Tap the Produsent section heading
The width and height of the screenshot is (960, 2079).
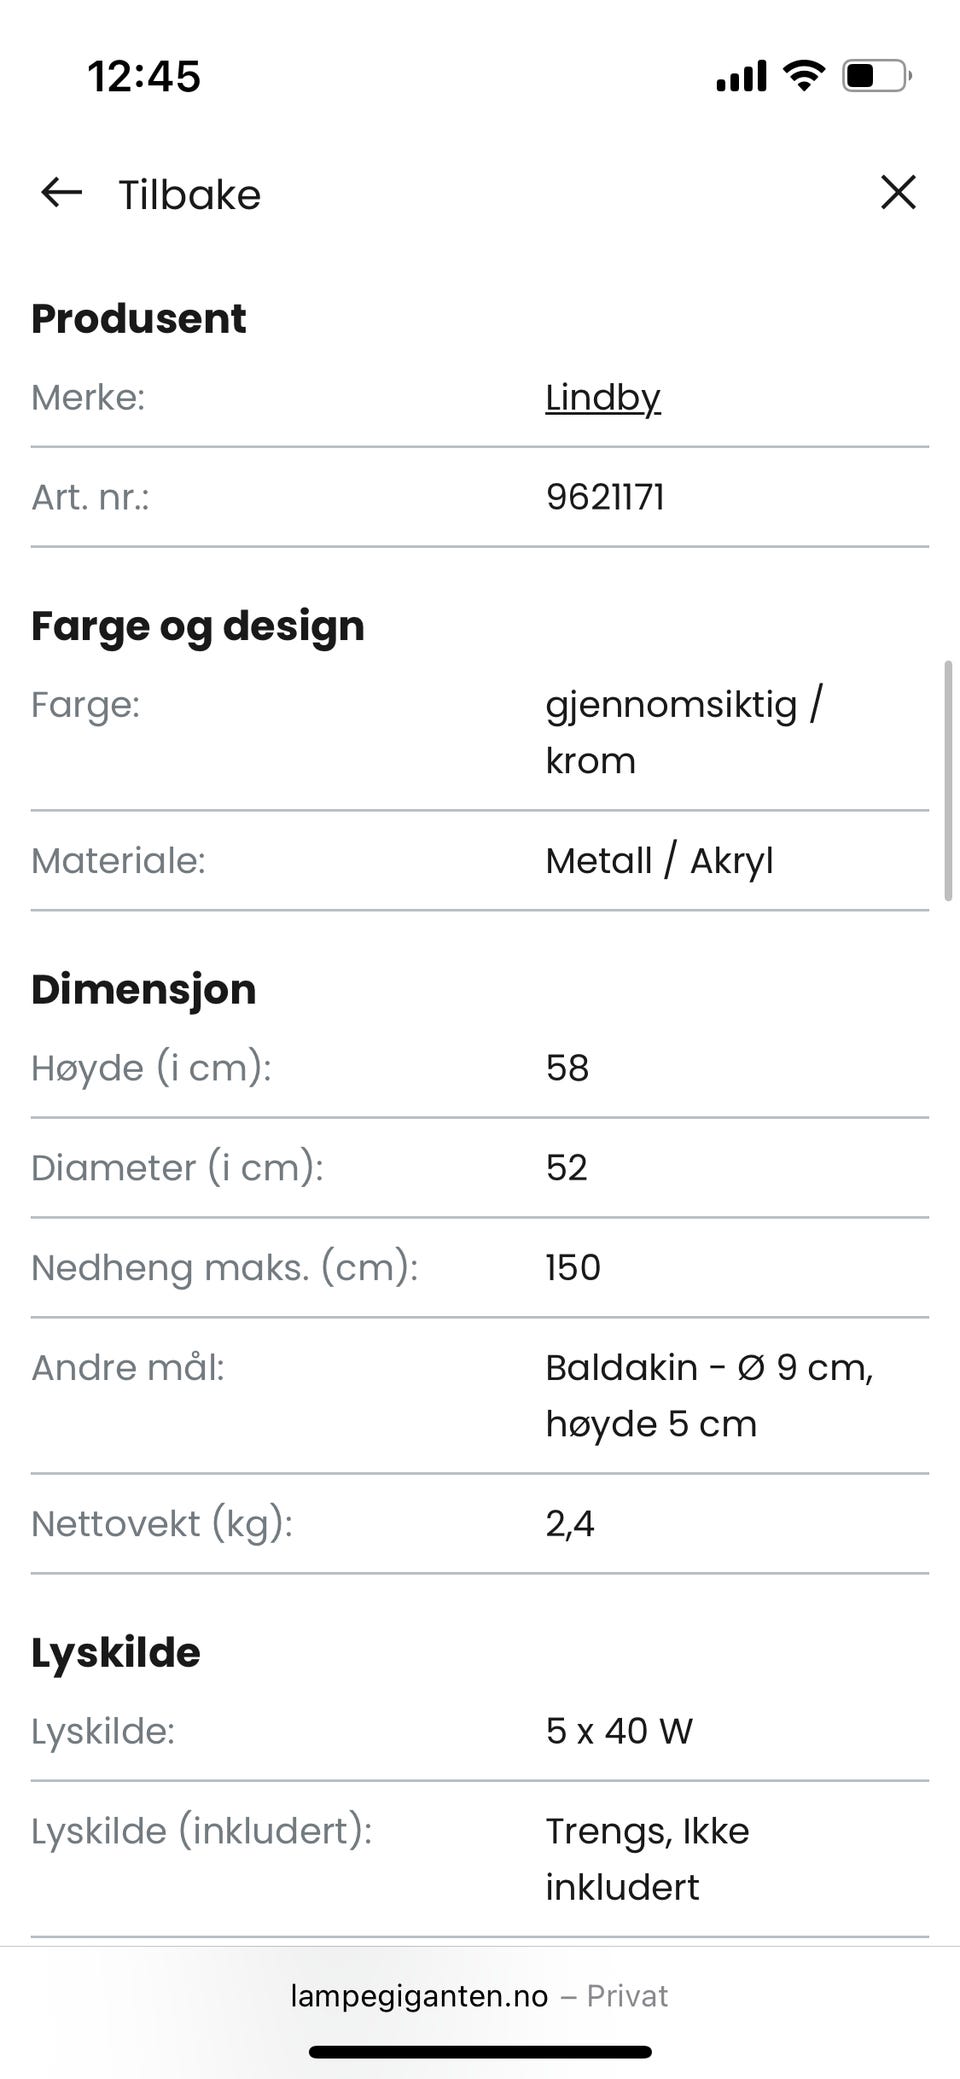coord(139,318)
